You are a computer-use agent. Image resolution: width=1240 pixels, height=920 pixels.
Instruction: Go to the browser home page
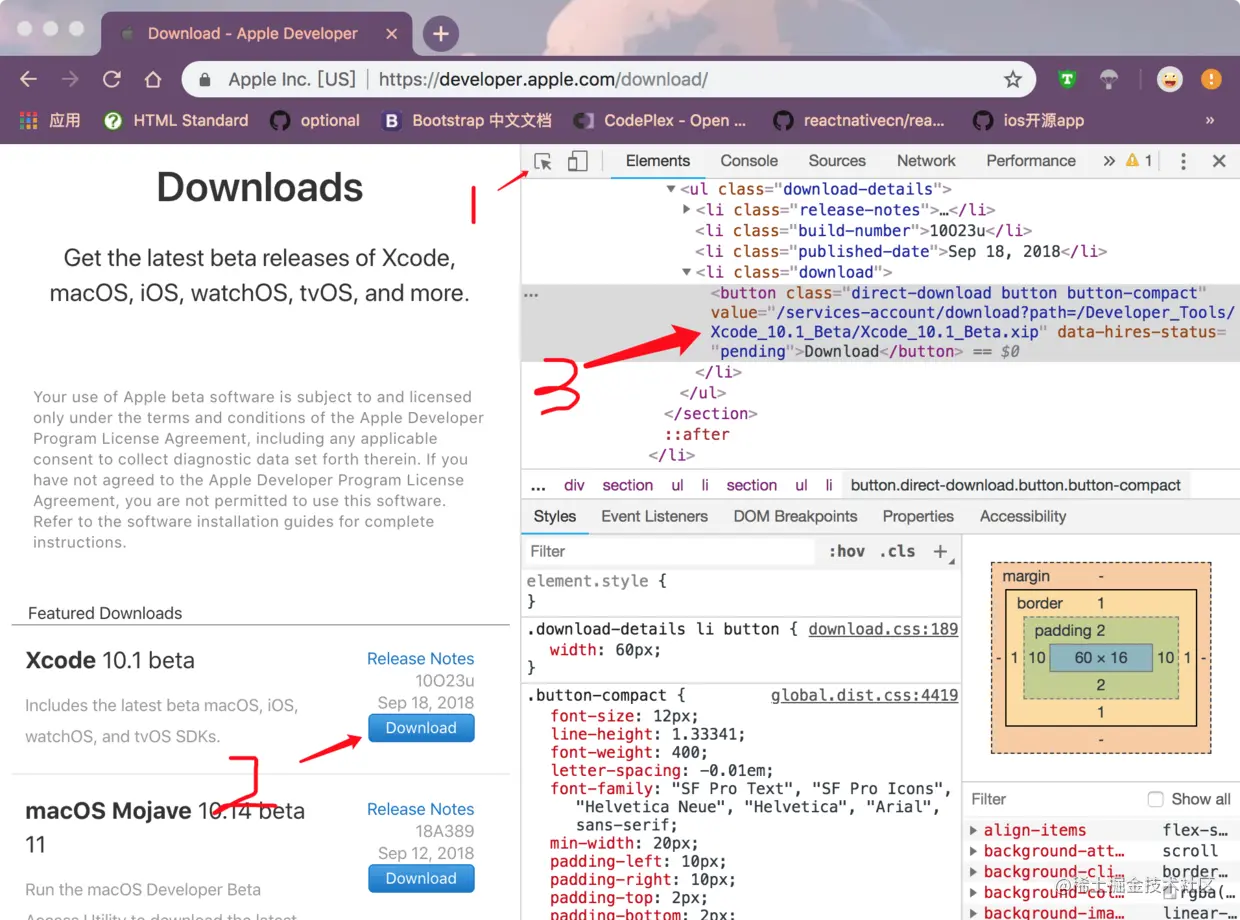152,80
